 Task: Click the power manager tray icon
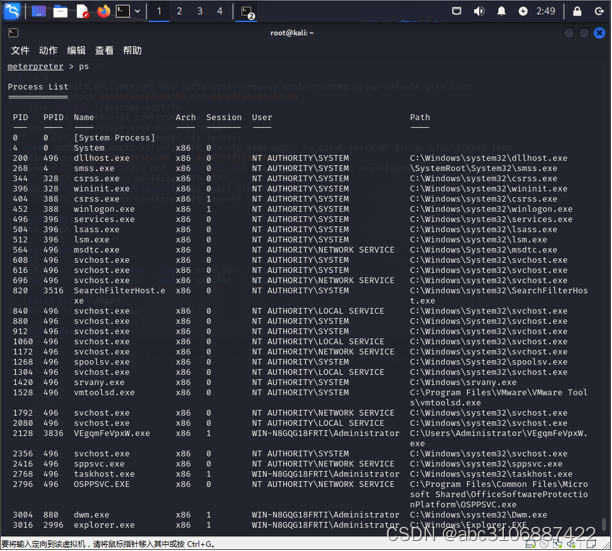[x=523, y=11]
